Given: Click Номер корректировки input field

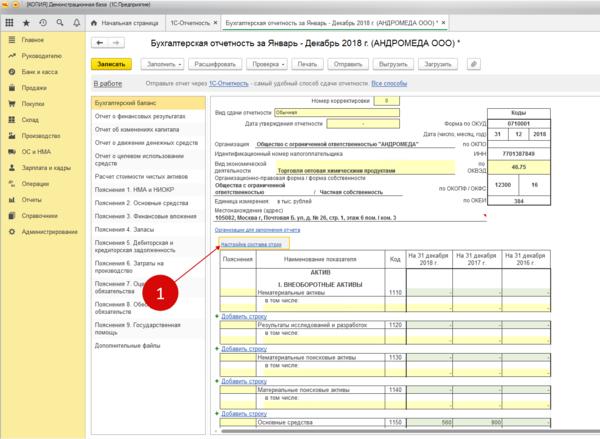Looking at the screenshot, I should (x=386, y=101).
